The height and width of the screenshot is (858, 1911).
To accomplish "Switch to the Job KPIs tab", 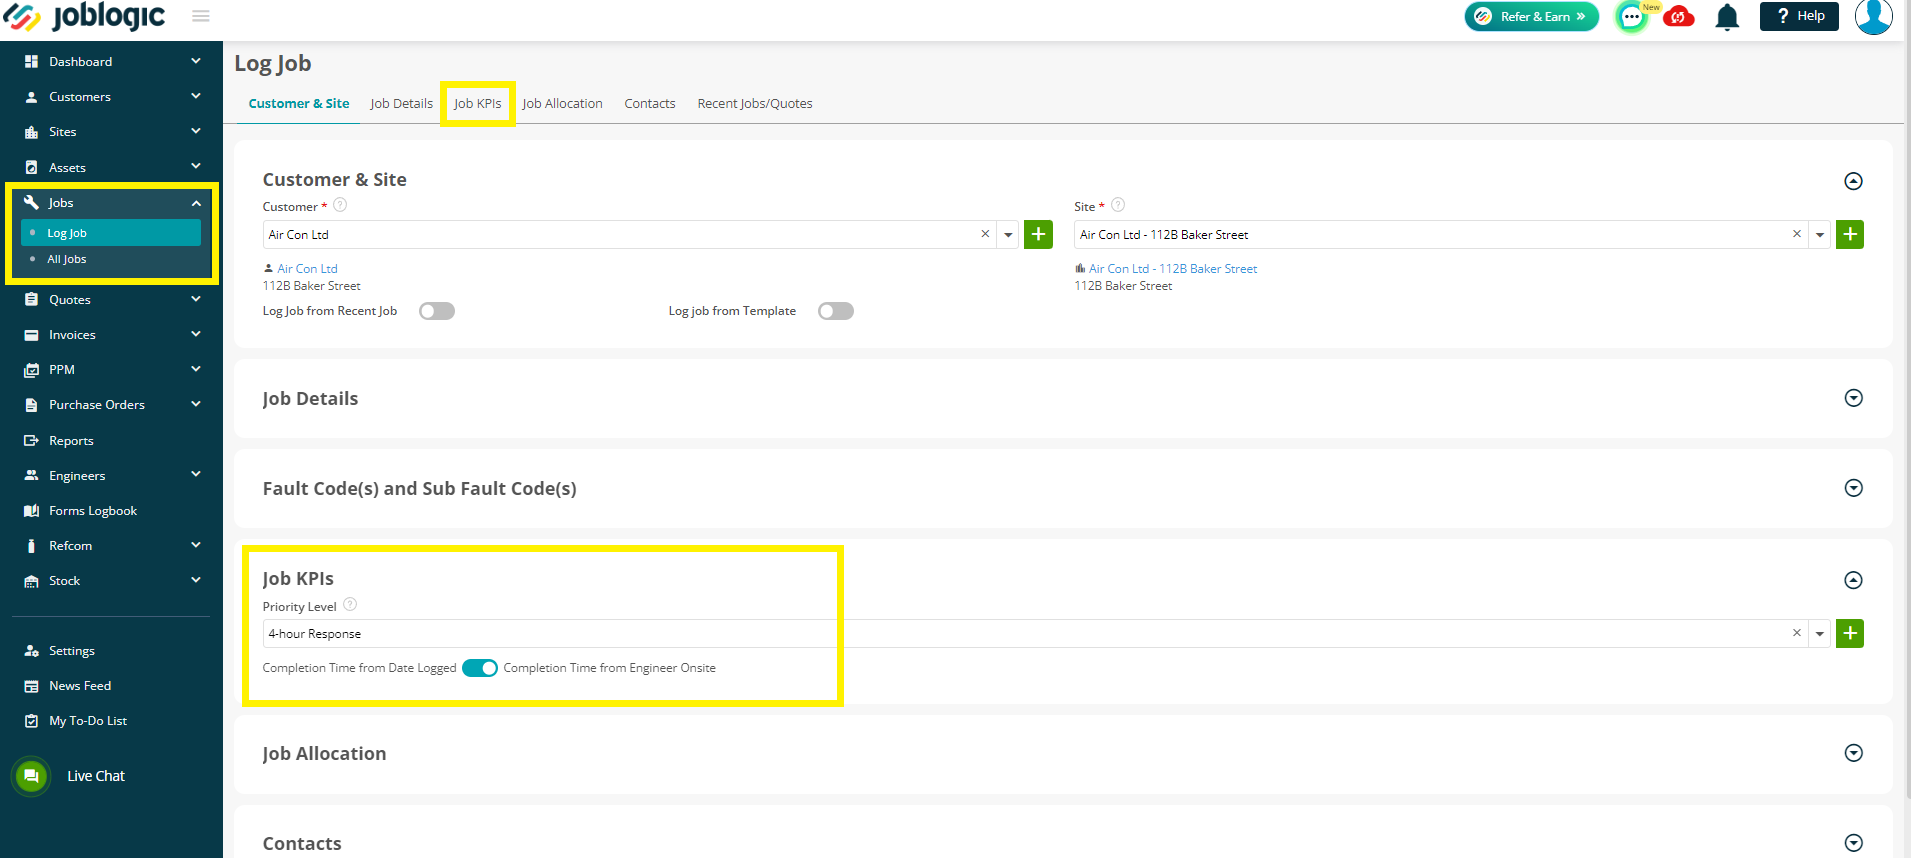I will click(x=478, y=104).
